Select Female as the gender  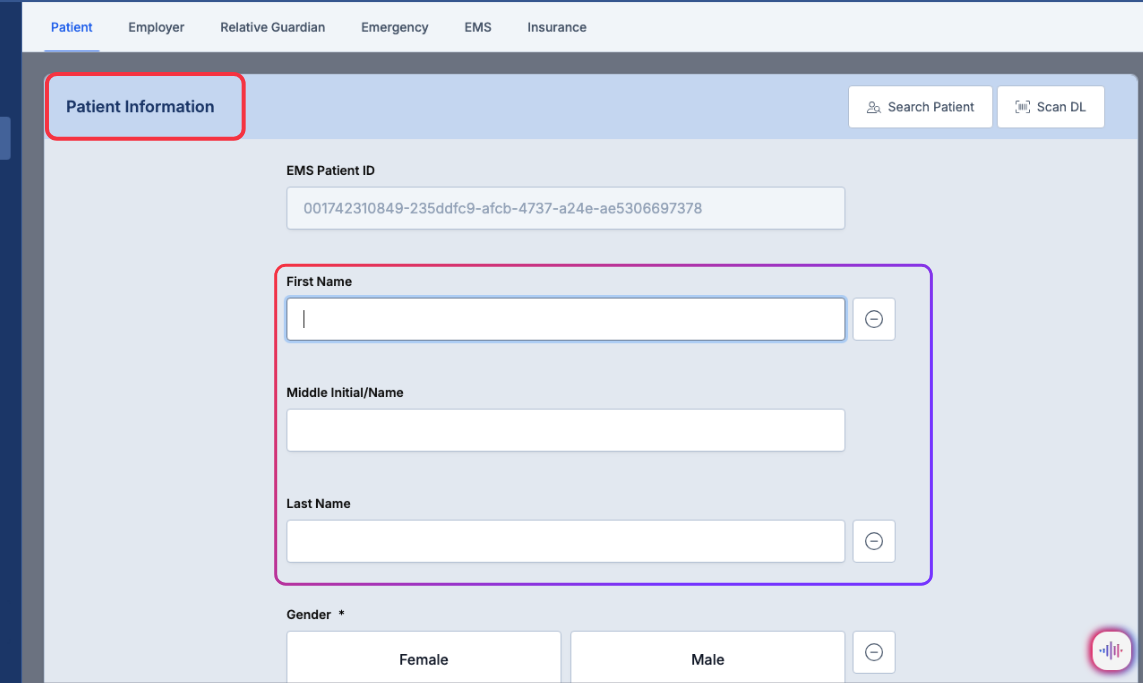click(424, 659)
